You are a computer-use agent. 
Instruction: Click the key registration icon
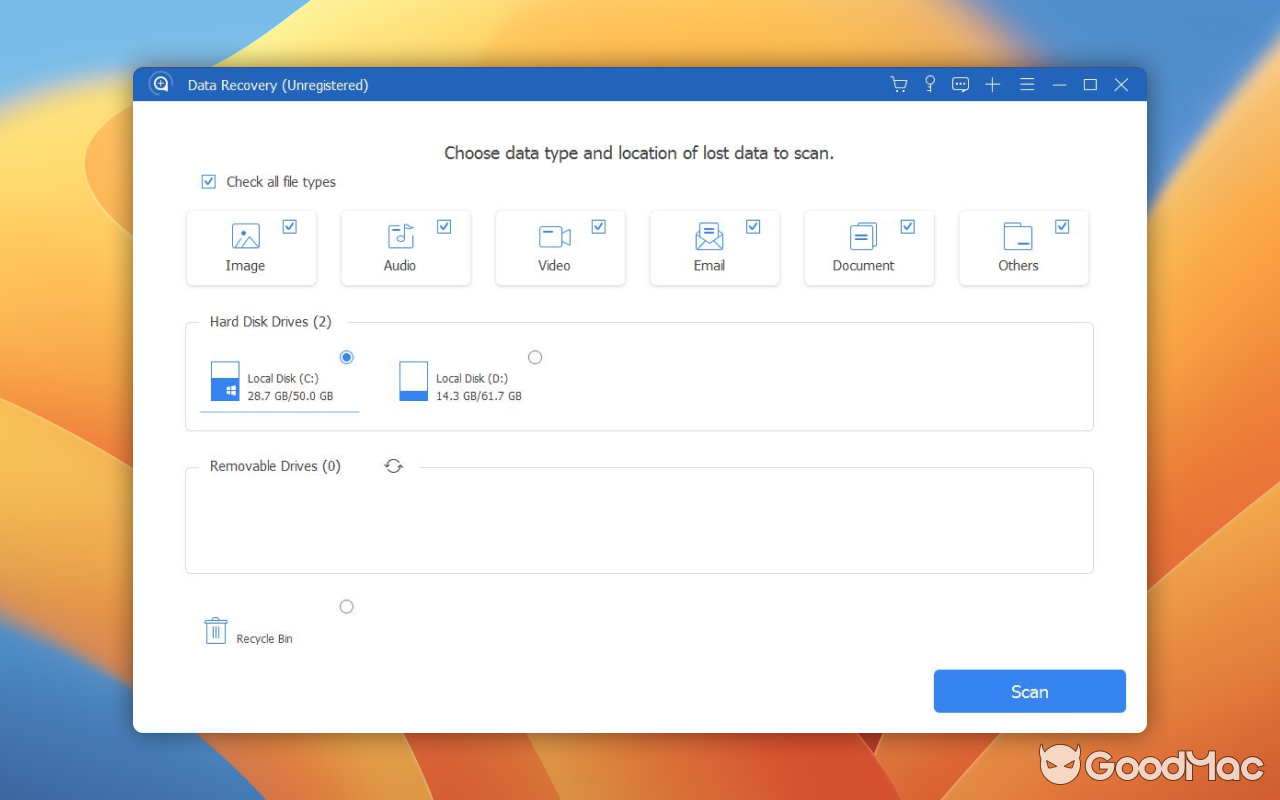pyautogui.click(x=929, y=85)
